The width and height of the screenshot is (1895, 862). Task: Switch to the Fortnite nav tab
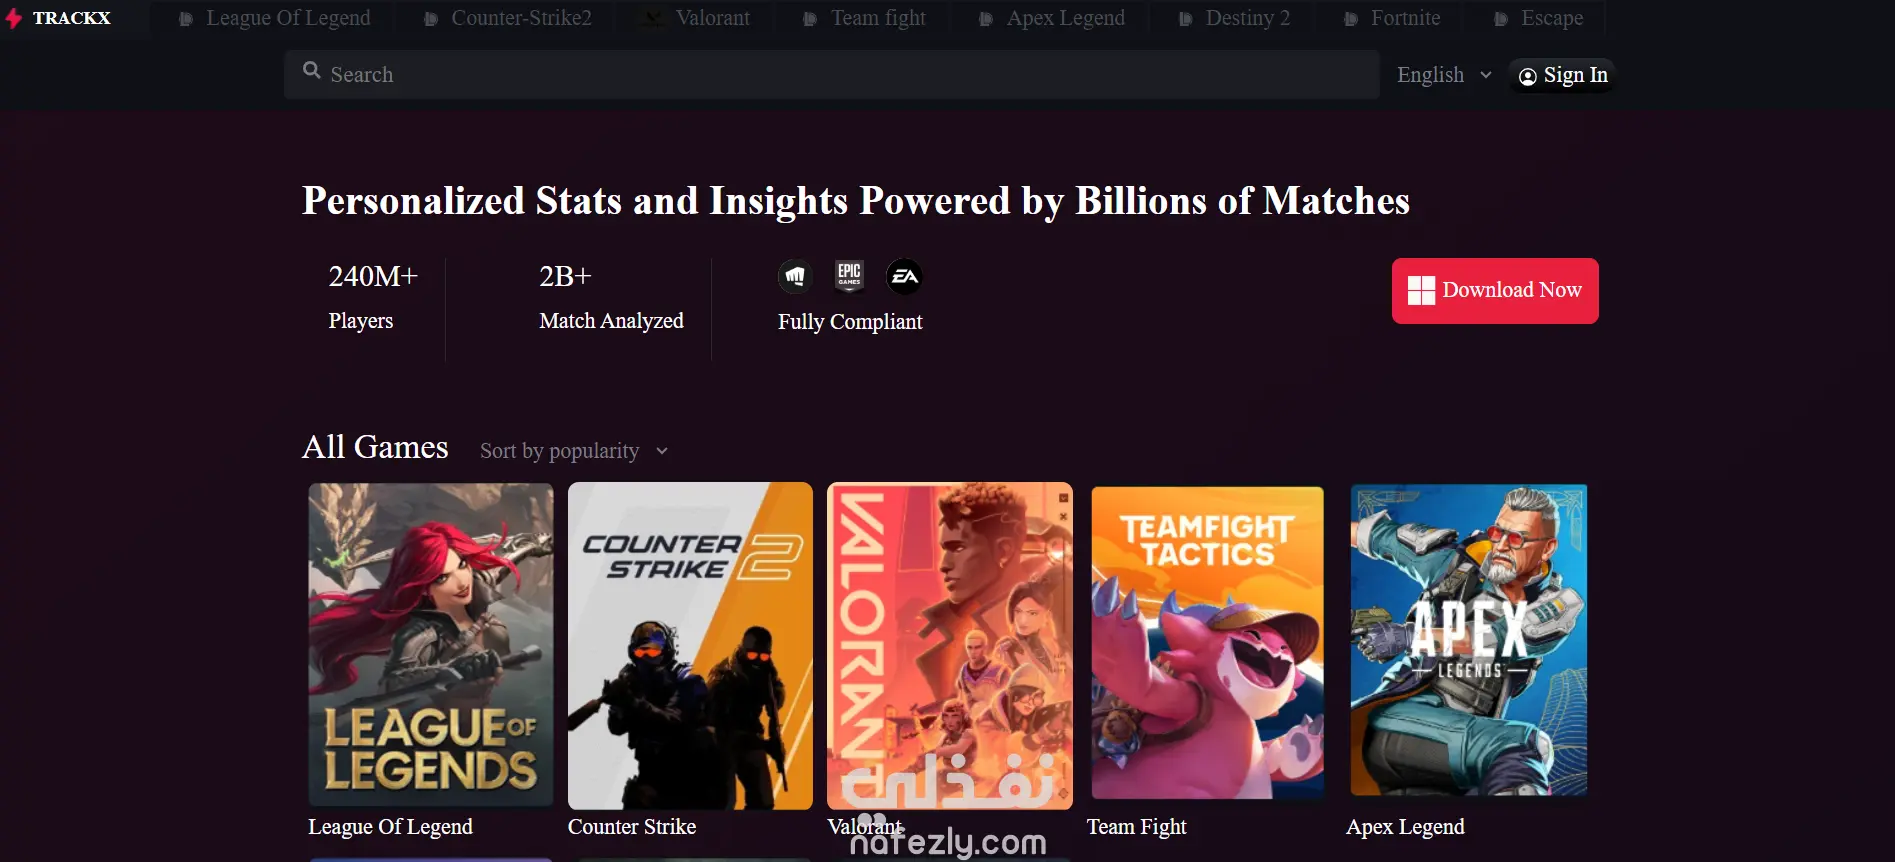1392,18
